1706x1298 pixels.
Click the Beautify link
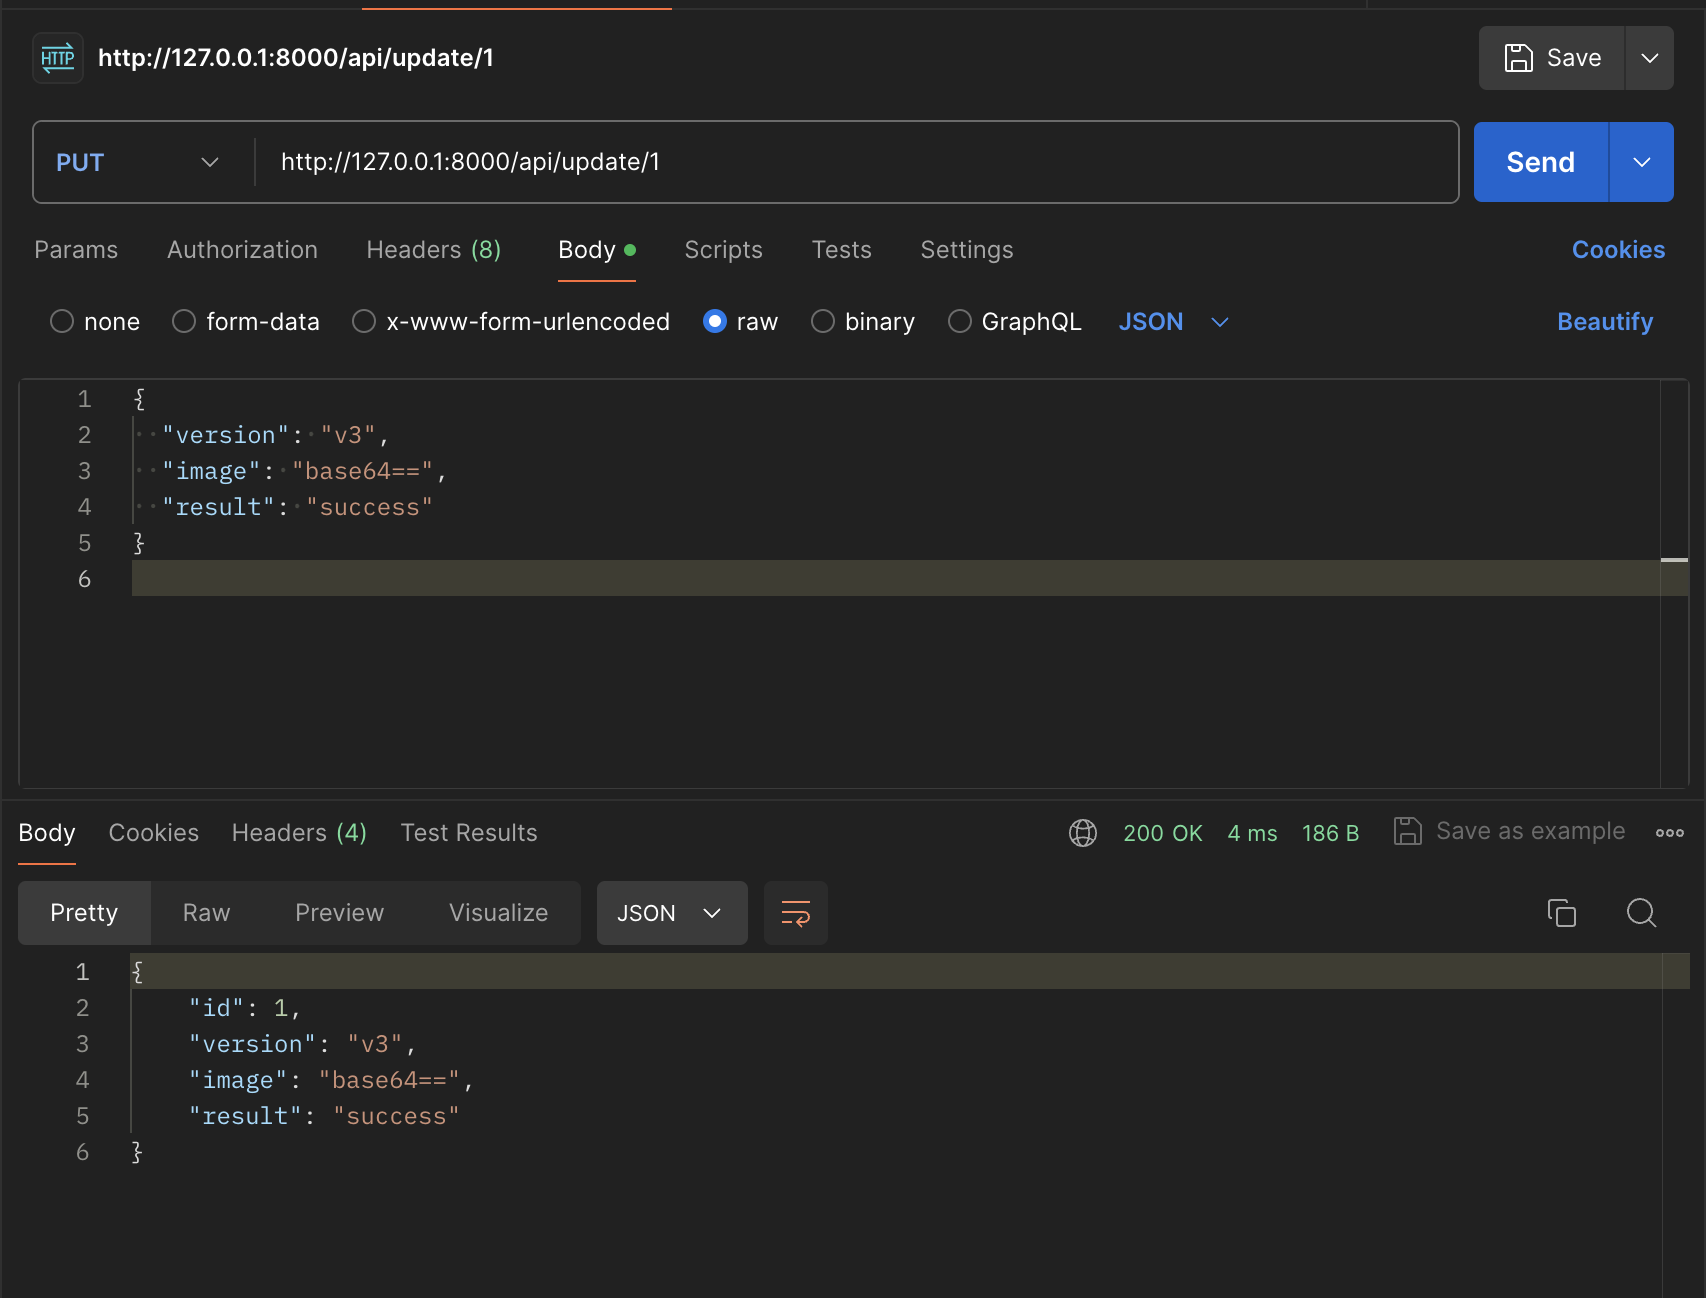click(1605, 321)
